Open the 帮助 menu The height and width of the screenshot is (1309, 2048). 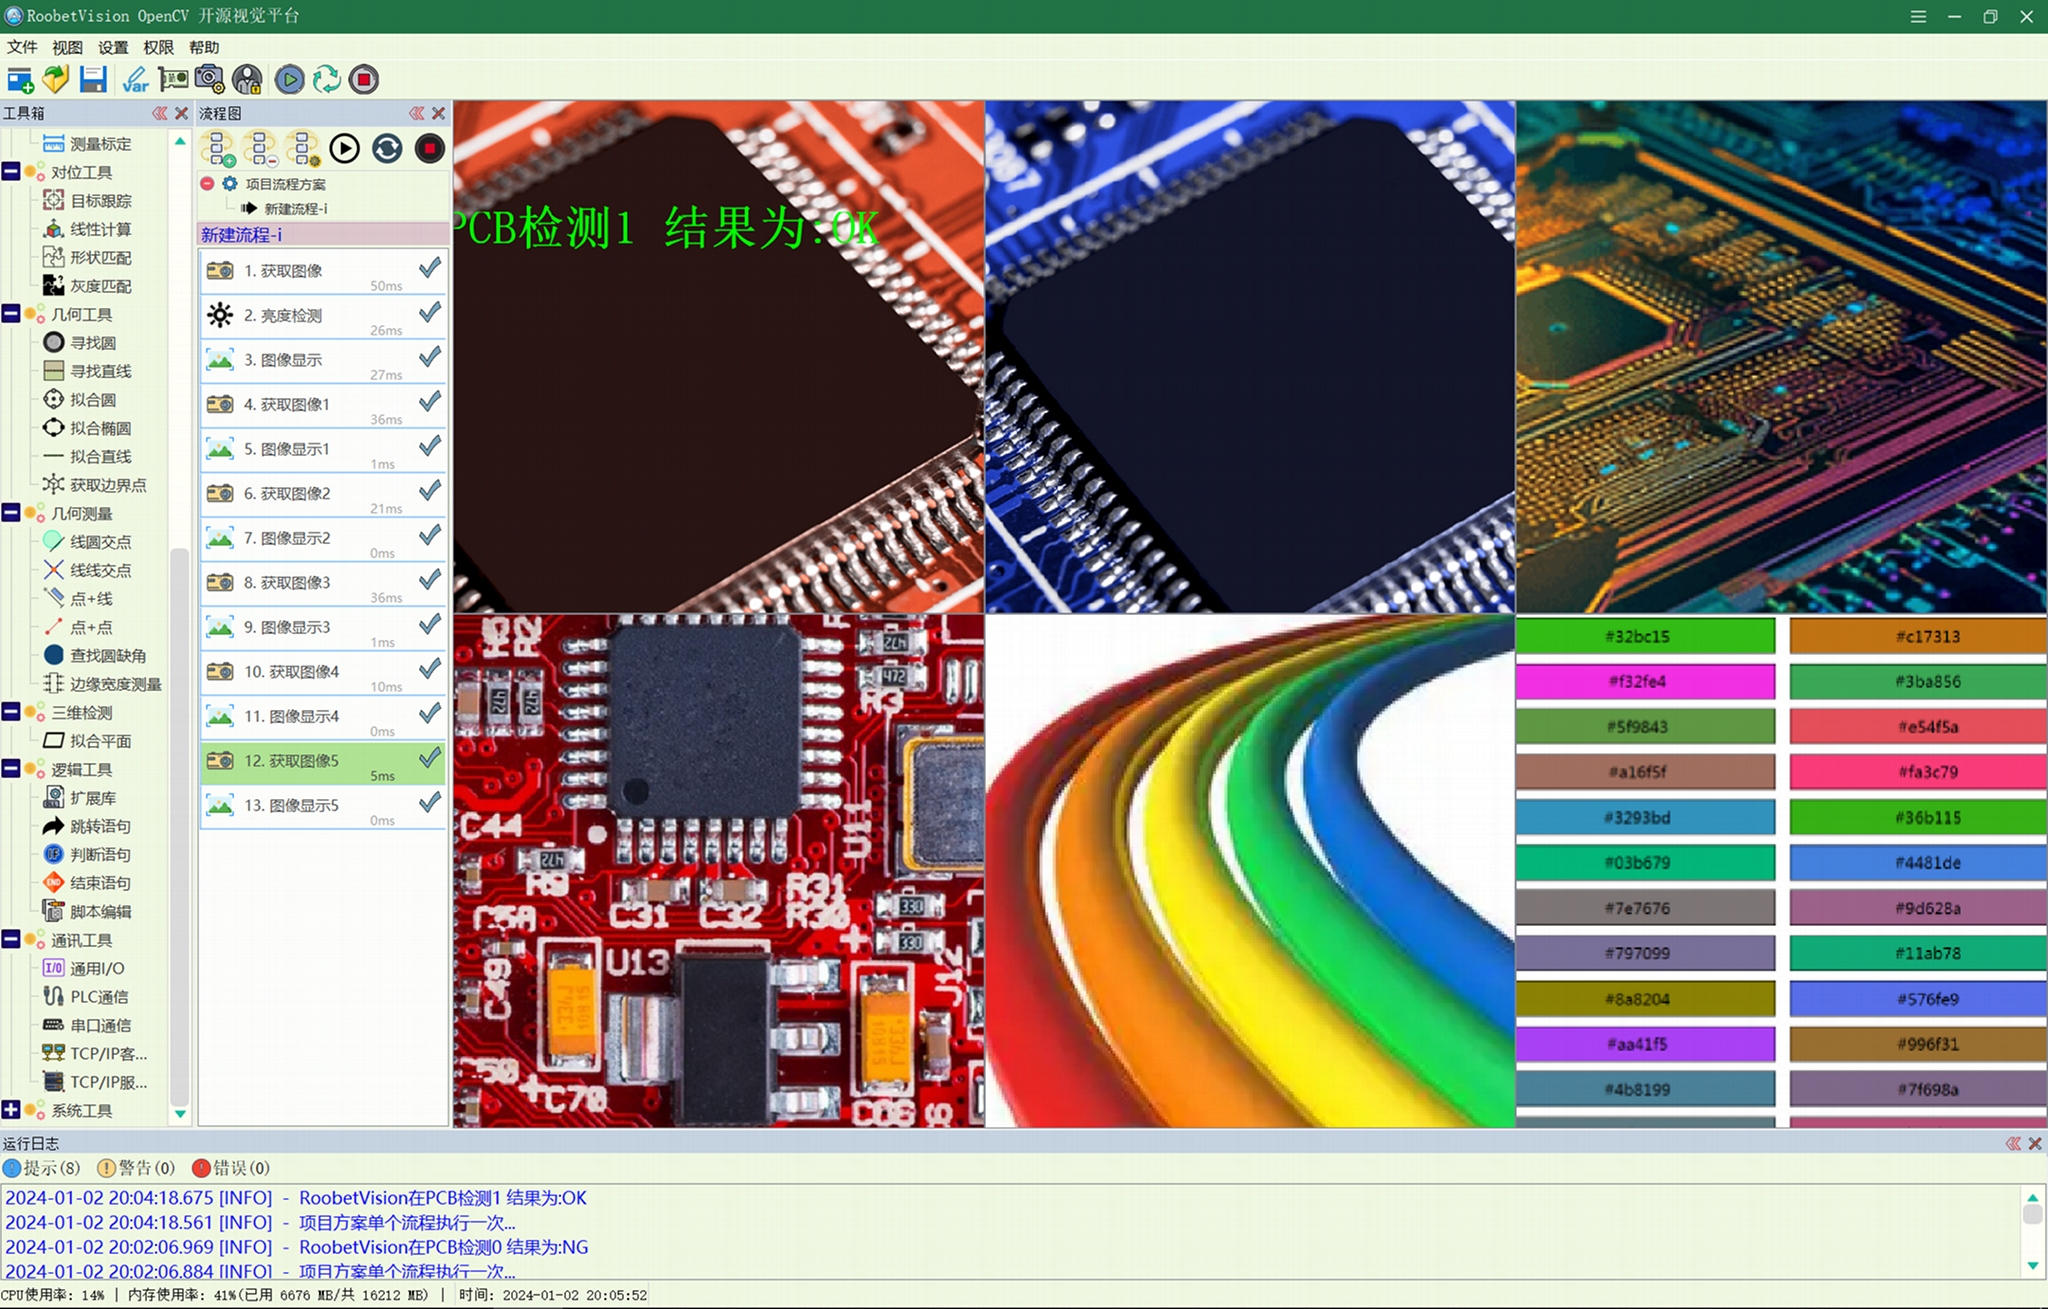pyautogui.click(x=204, y=47)
